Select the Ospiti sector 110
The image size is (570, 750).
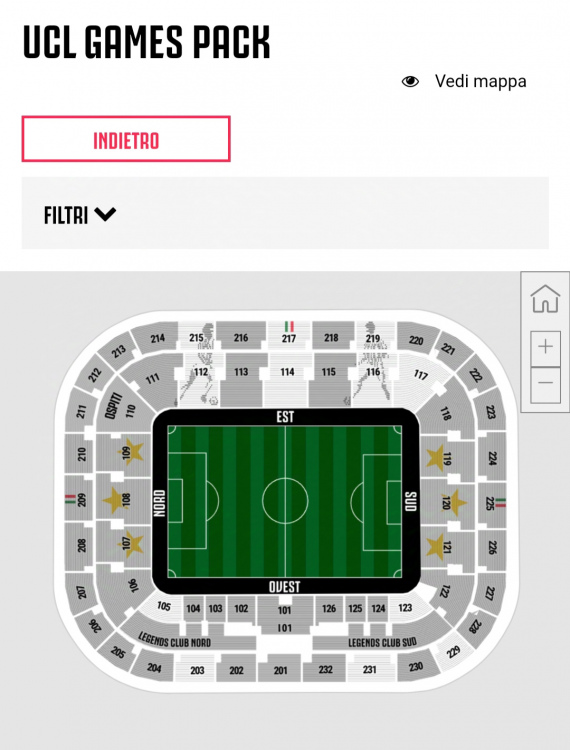[x=124, y=407]
